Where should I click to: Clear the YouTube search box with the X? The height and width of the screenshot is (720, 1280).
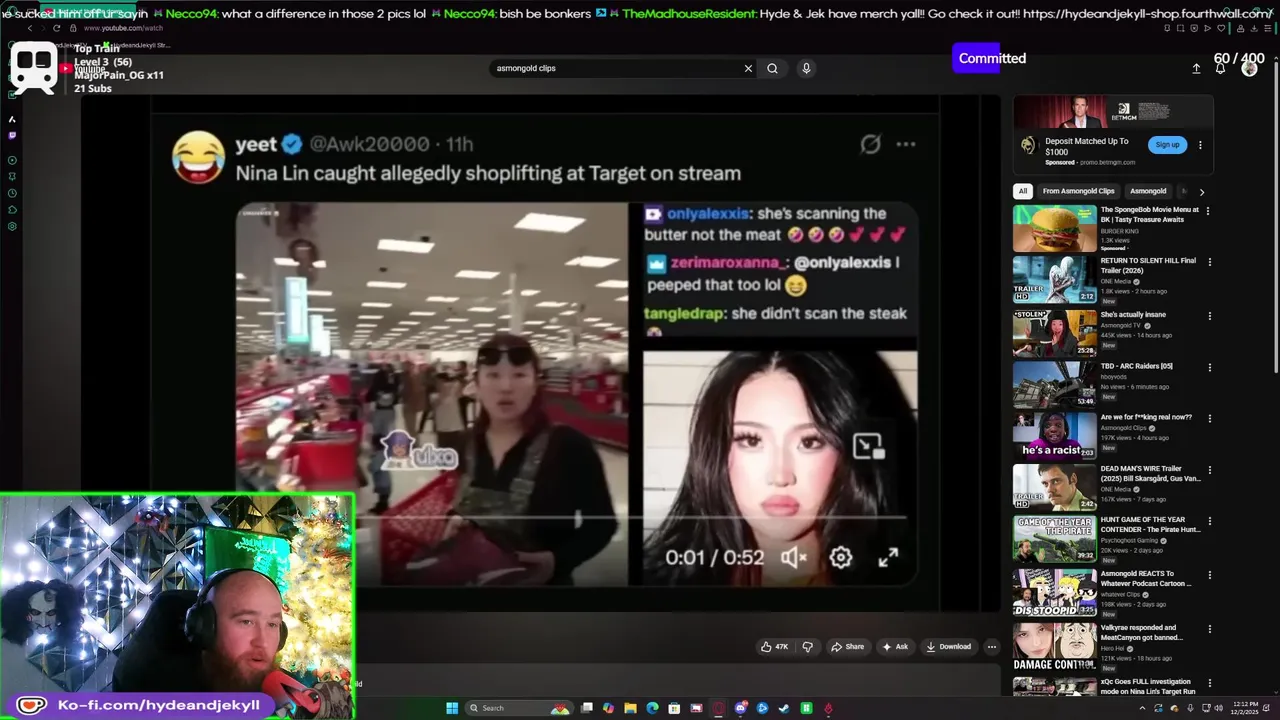[747, 68]
